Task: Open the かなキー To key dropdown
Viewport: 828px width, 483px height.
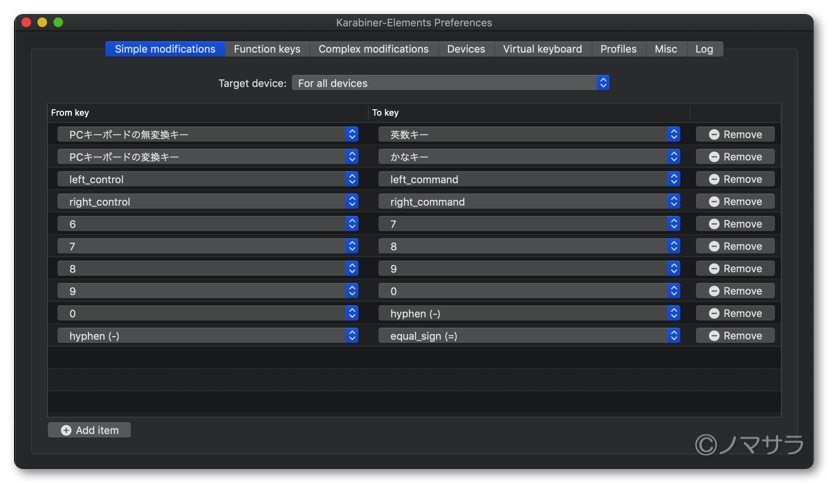Action: pos(529,157)
